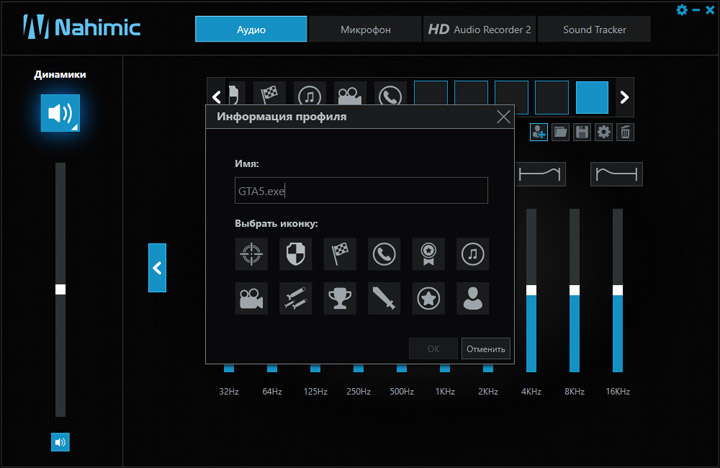Pick the music note icon in dialog

click(472, 254)
